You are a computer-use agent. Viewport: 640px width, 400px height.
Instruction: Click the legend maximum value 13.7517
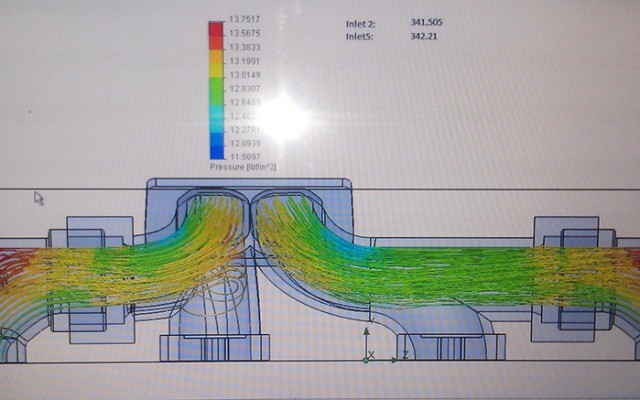click(243, 20)
